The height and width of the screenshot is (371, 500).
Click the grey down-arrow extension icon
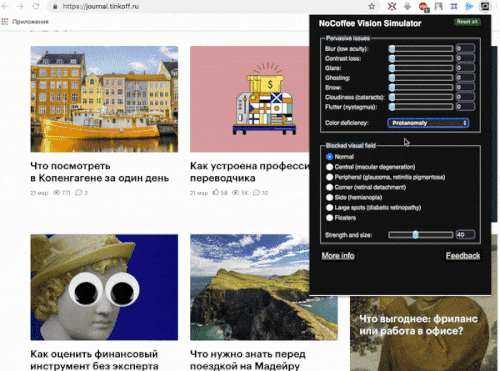(407, 6)
